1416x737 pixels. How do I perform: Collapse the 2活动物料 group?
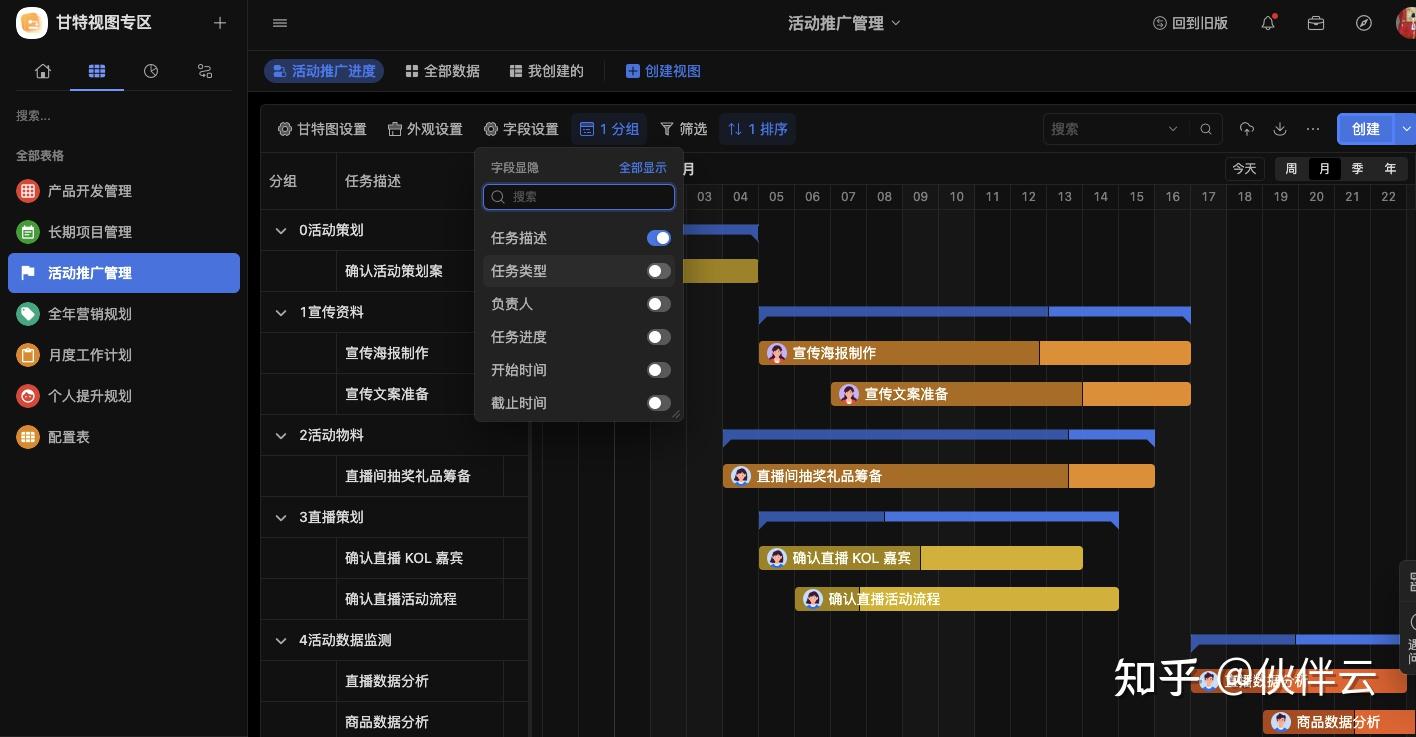click(281, 435)
